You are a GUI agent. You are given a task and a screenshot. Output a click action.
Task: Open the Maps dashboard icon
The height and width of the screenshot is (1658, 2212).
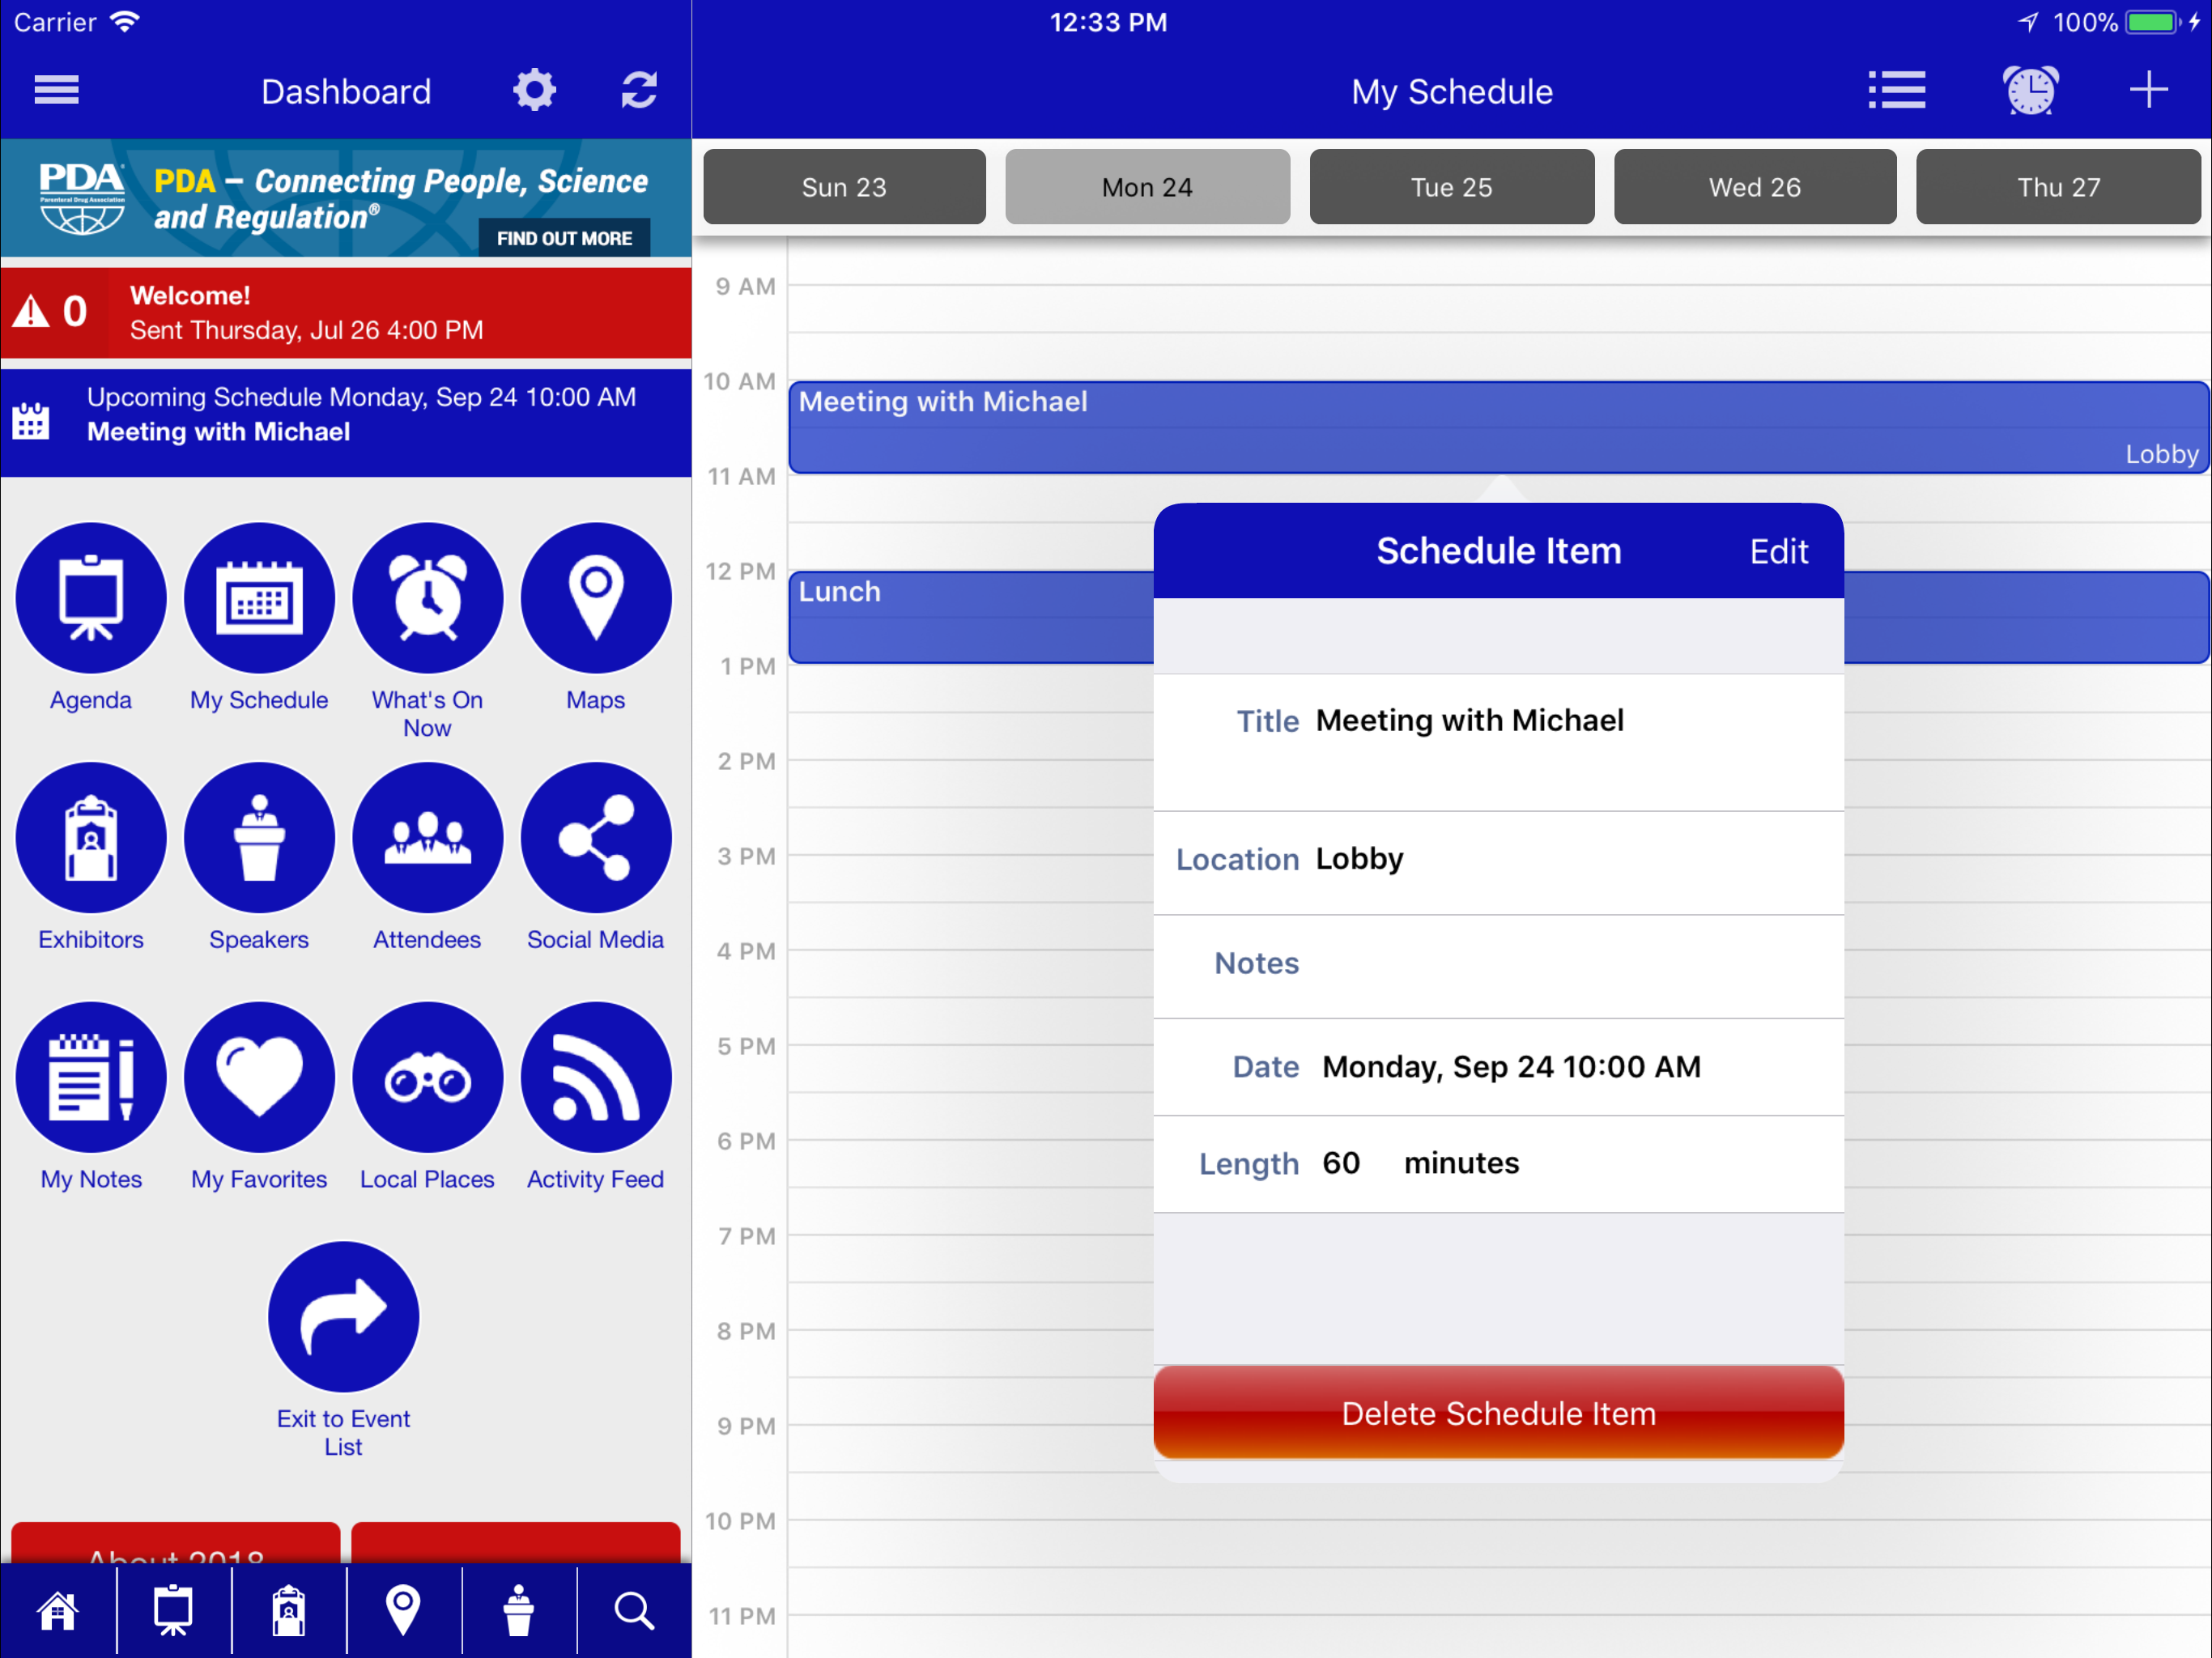click(596, 598)
